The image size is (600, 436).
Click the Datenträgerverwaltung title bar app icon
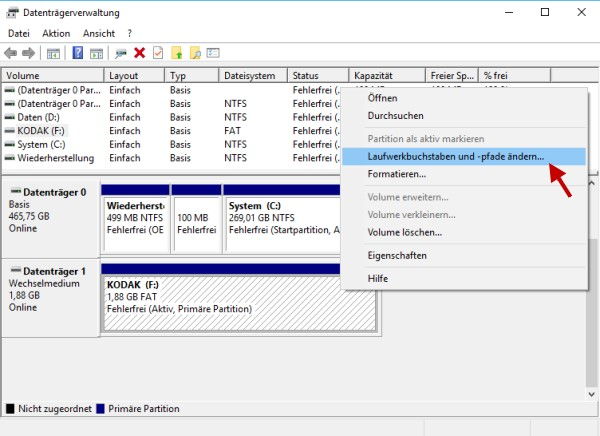click(x=12, y=13)
